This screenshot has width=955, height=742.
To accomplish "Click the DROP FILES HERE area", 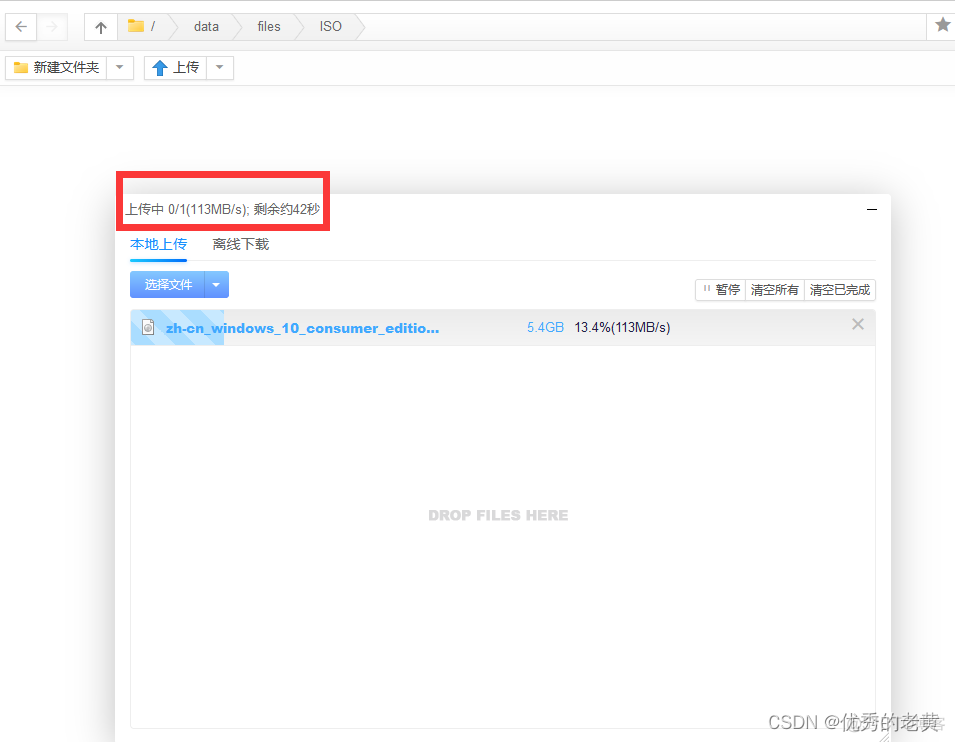I will [498, 516].
